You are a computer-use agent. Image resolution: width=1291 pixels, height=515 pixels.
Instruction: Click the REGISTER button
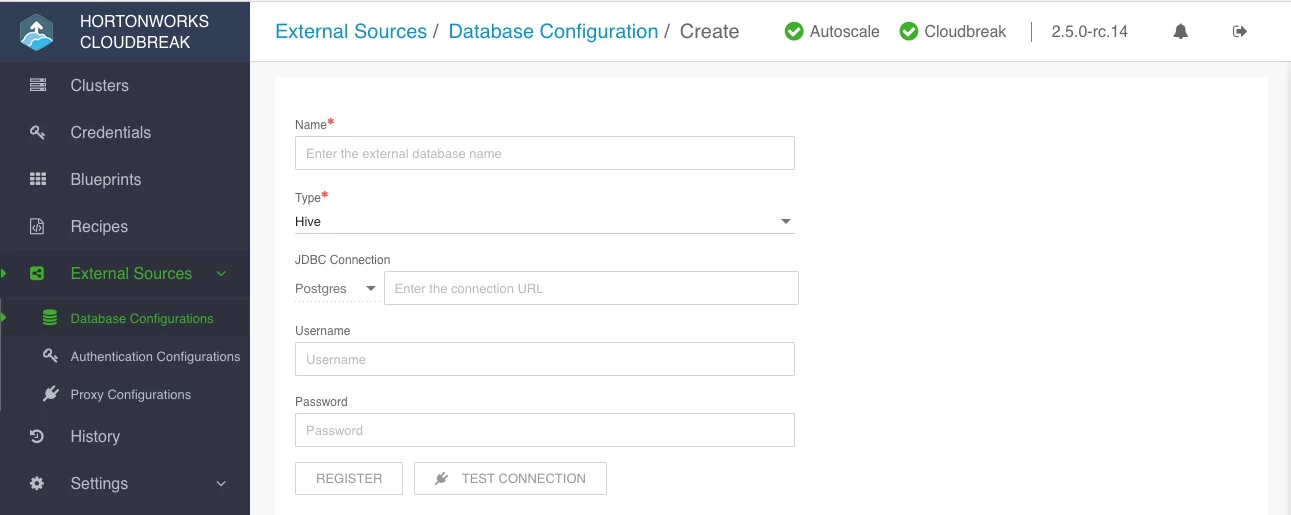click(x=349, y=478)
